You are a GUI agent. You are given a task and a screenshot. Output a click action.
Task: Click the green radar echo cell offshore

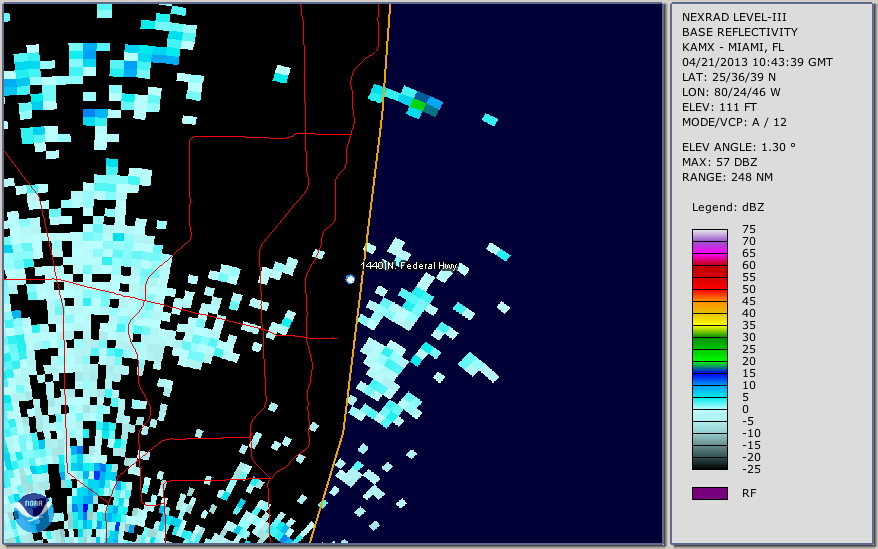click(x=418, y=104)
